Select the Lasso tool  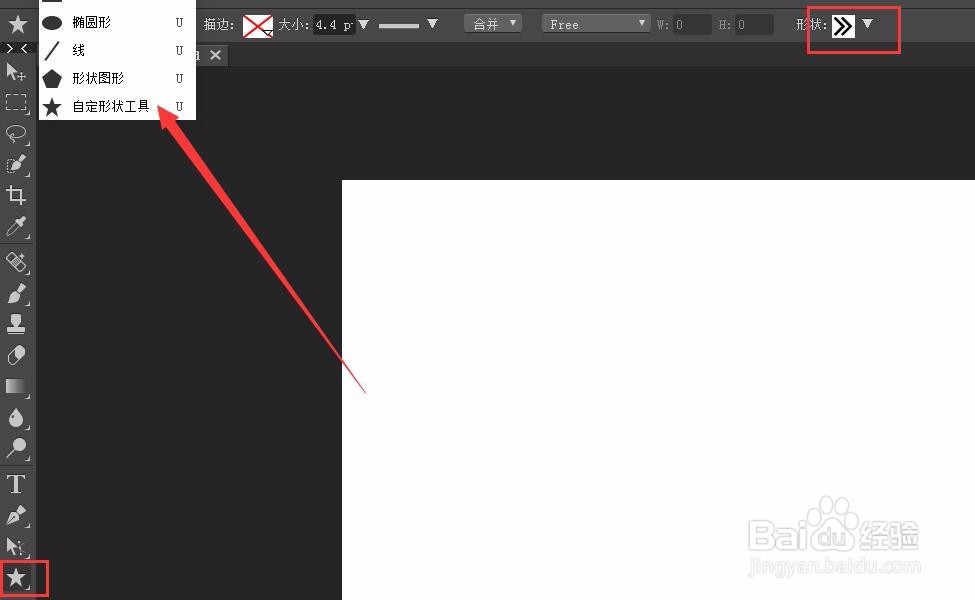(16, 134)
